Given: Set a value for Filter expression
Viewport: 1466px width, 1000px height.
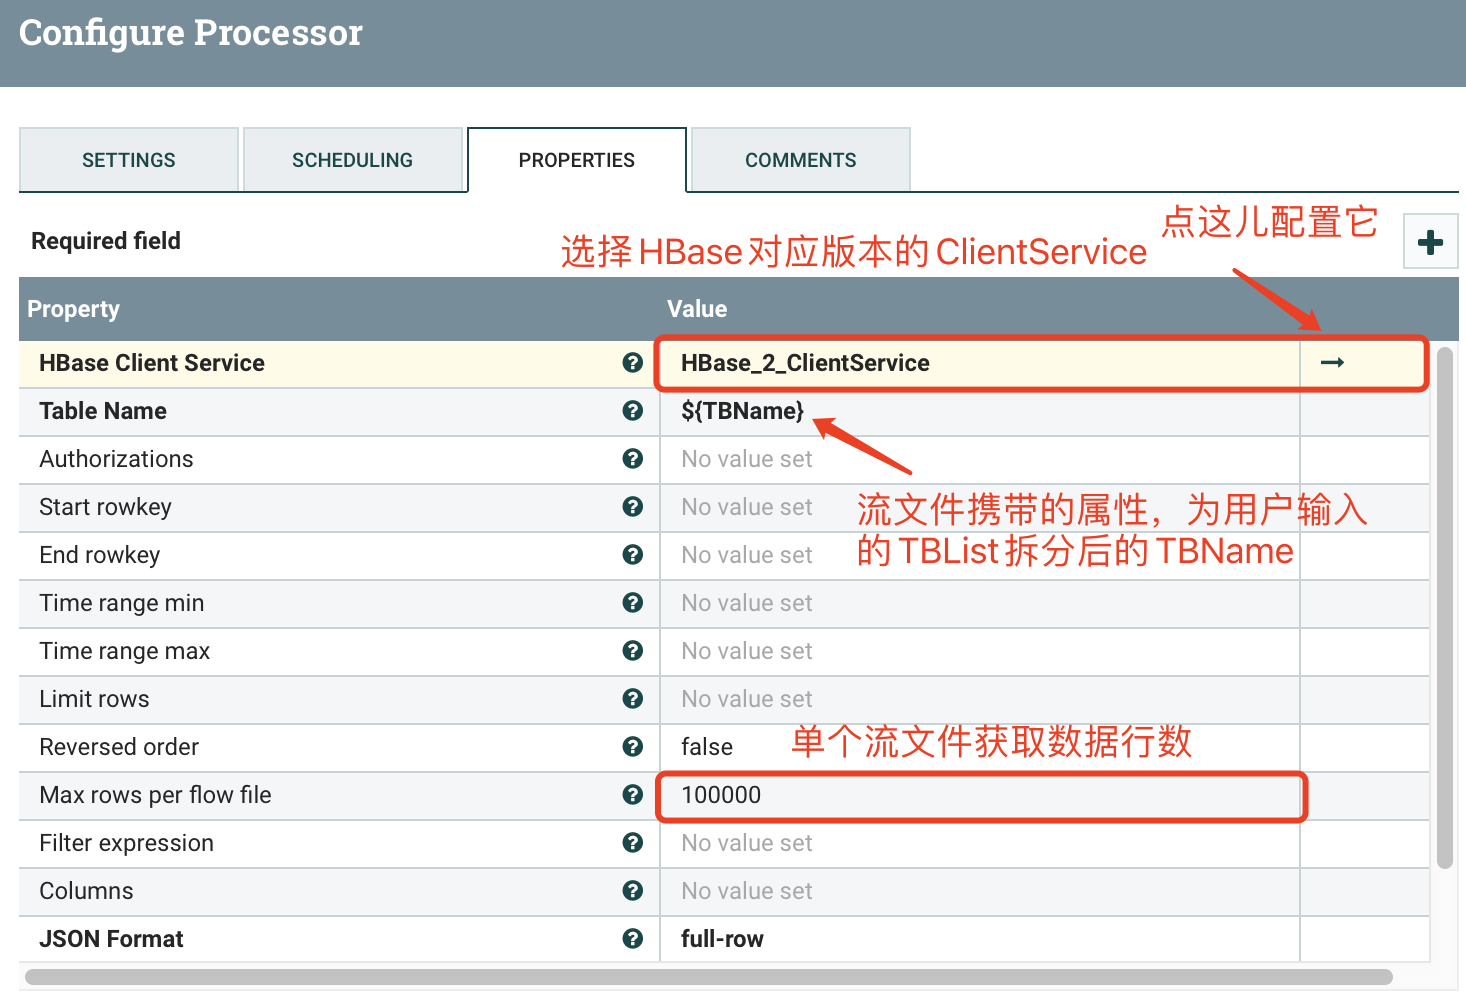Looking at the screenshot, I should 980,843.
